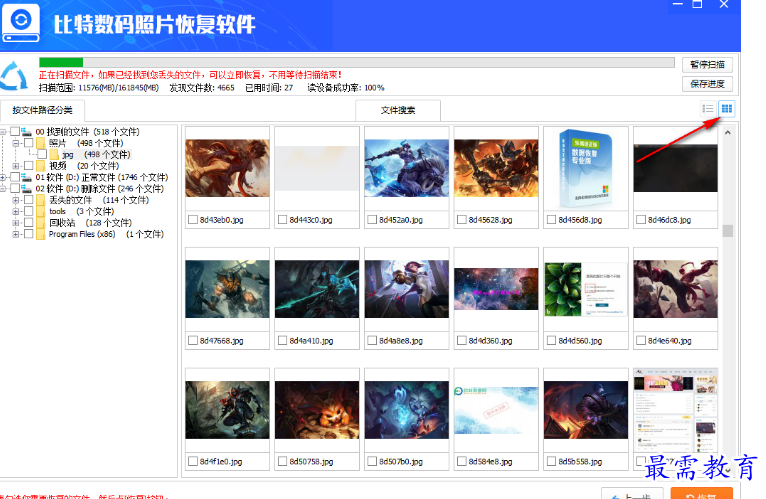Click the recycle scanning icon
Screen dimensions: 766x499
(x=15, y=76)
